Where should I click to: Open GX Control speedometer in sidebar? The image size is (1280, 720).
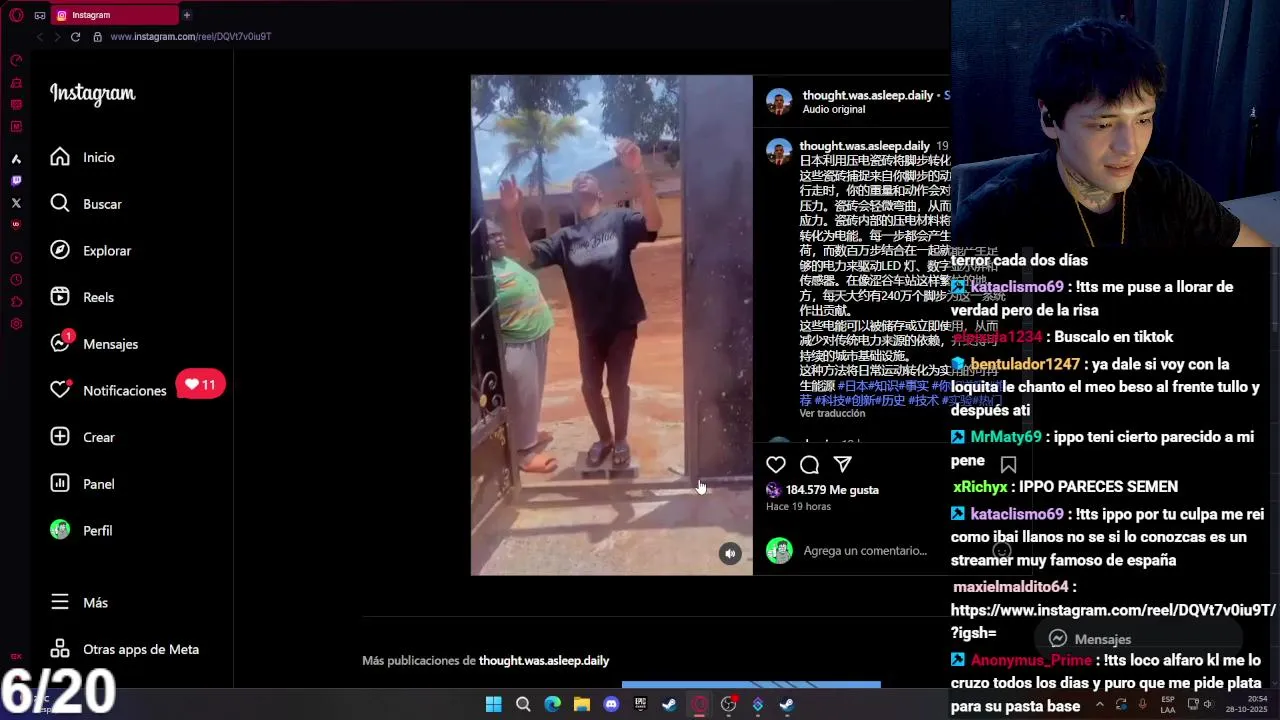(16, 60)
